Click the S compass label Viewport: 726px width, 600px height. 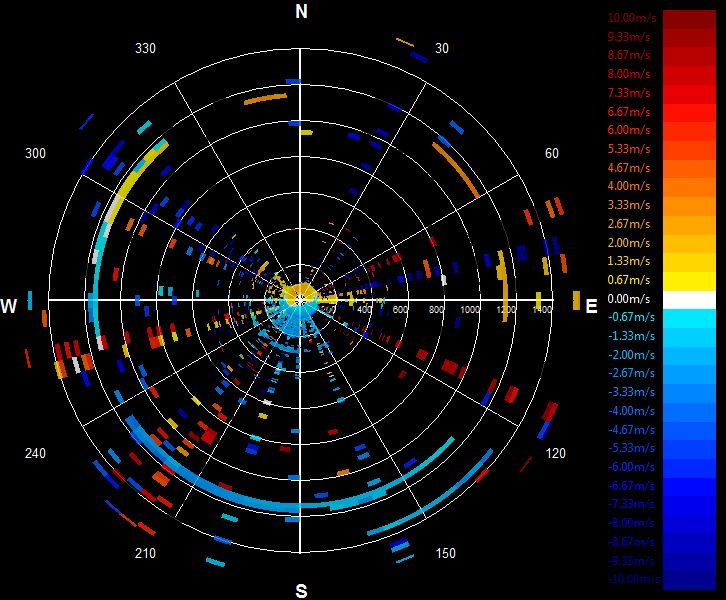tap(301, 591)
